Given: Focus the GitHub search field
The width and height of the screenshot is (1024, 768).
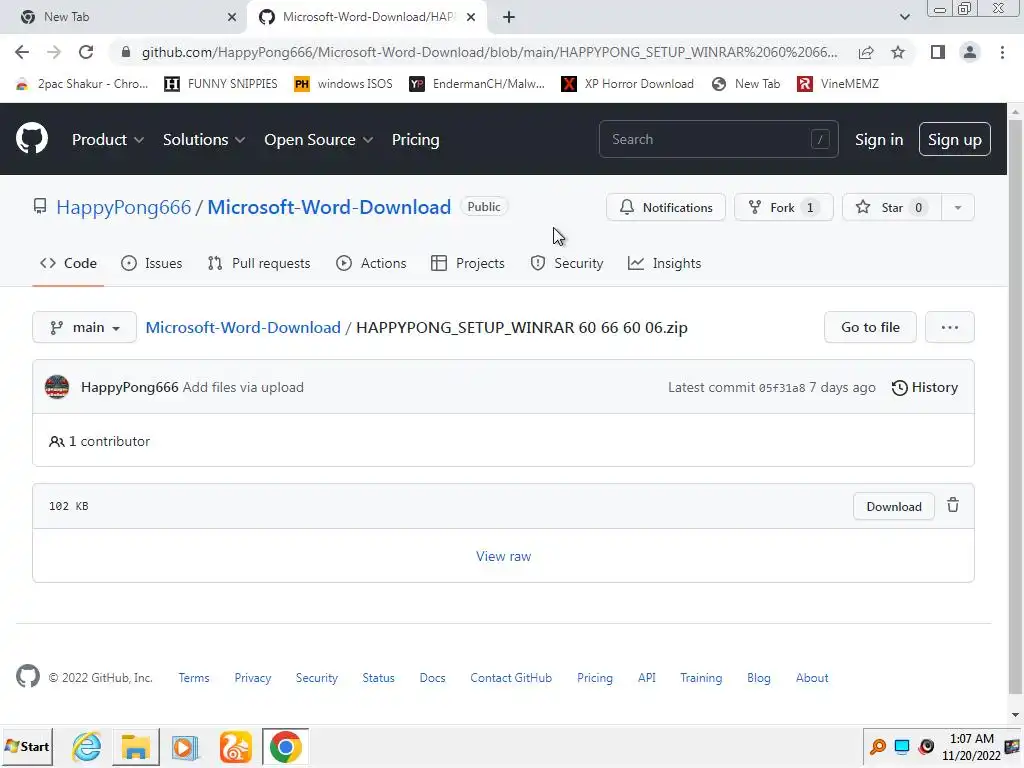Looking at the screenshot, I should click(x=718, y=139).
